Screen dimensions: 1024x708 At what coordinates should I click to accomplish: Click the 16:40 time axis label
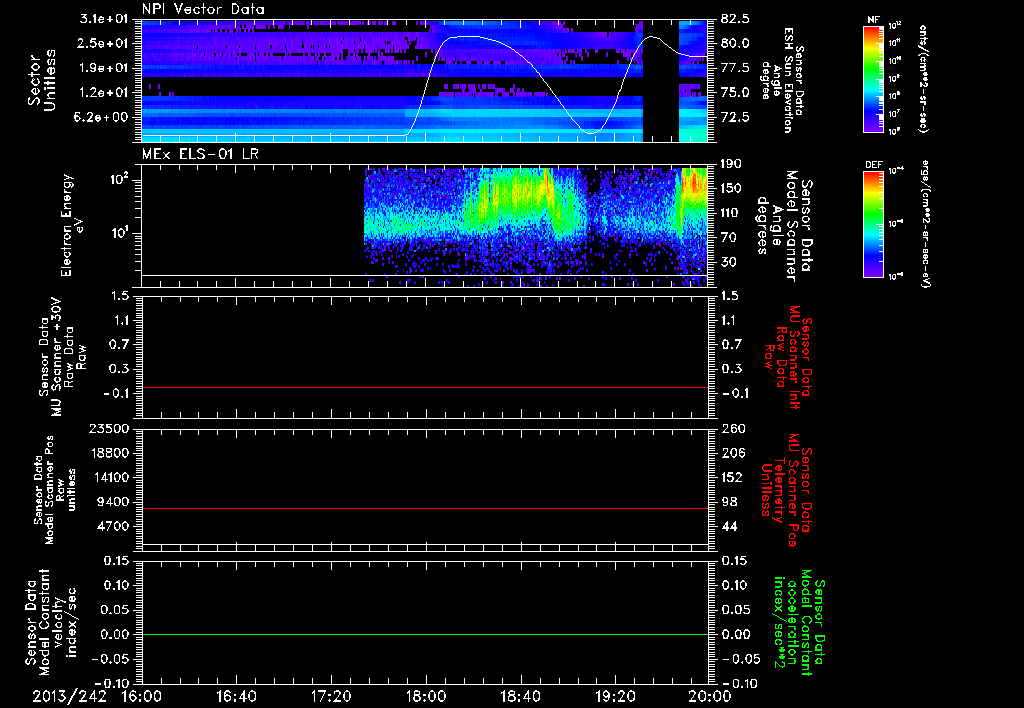236,696
